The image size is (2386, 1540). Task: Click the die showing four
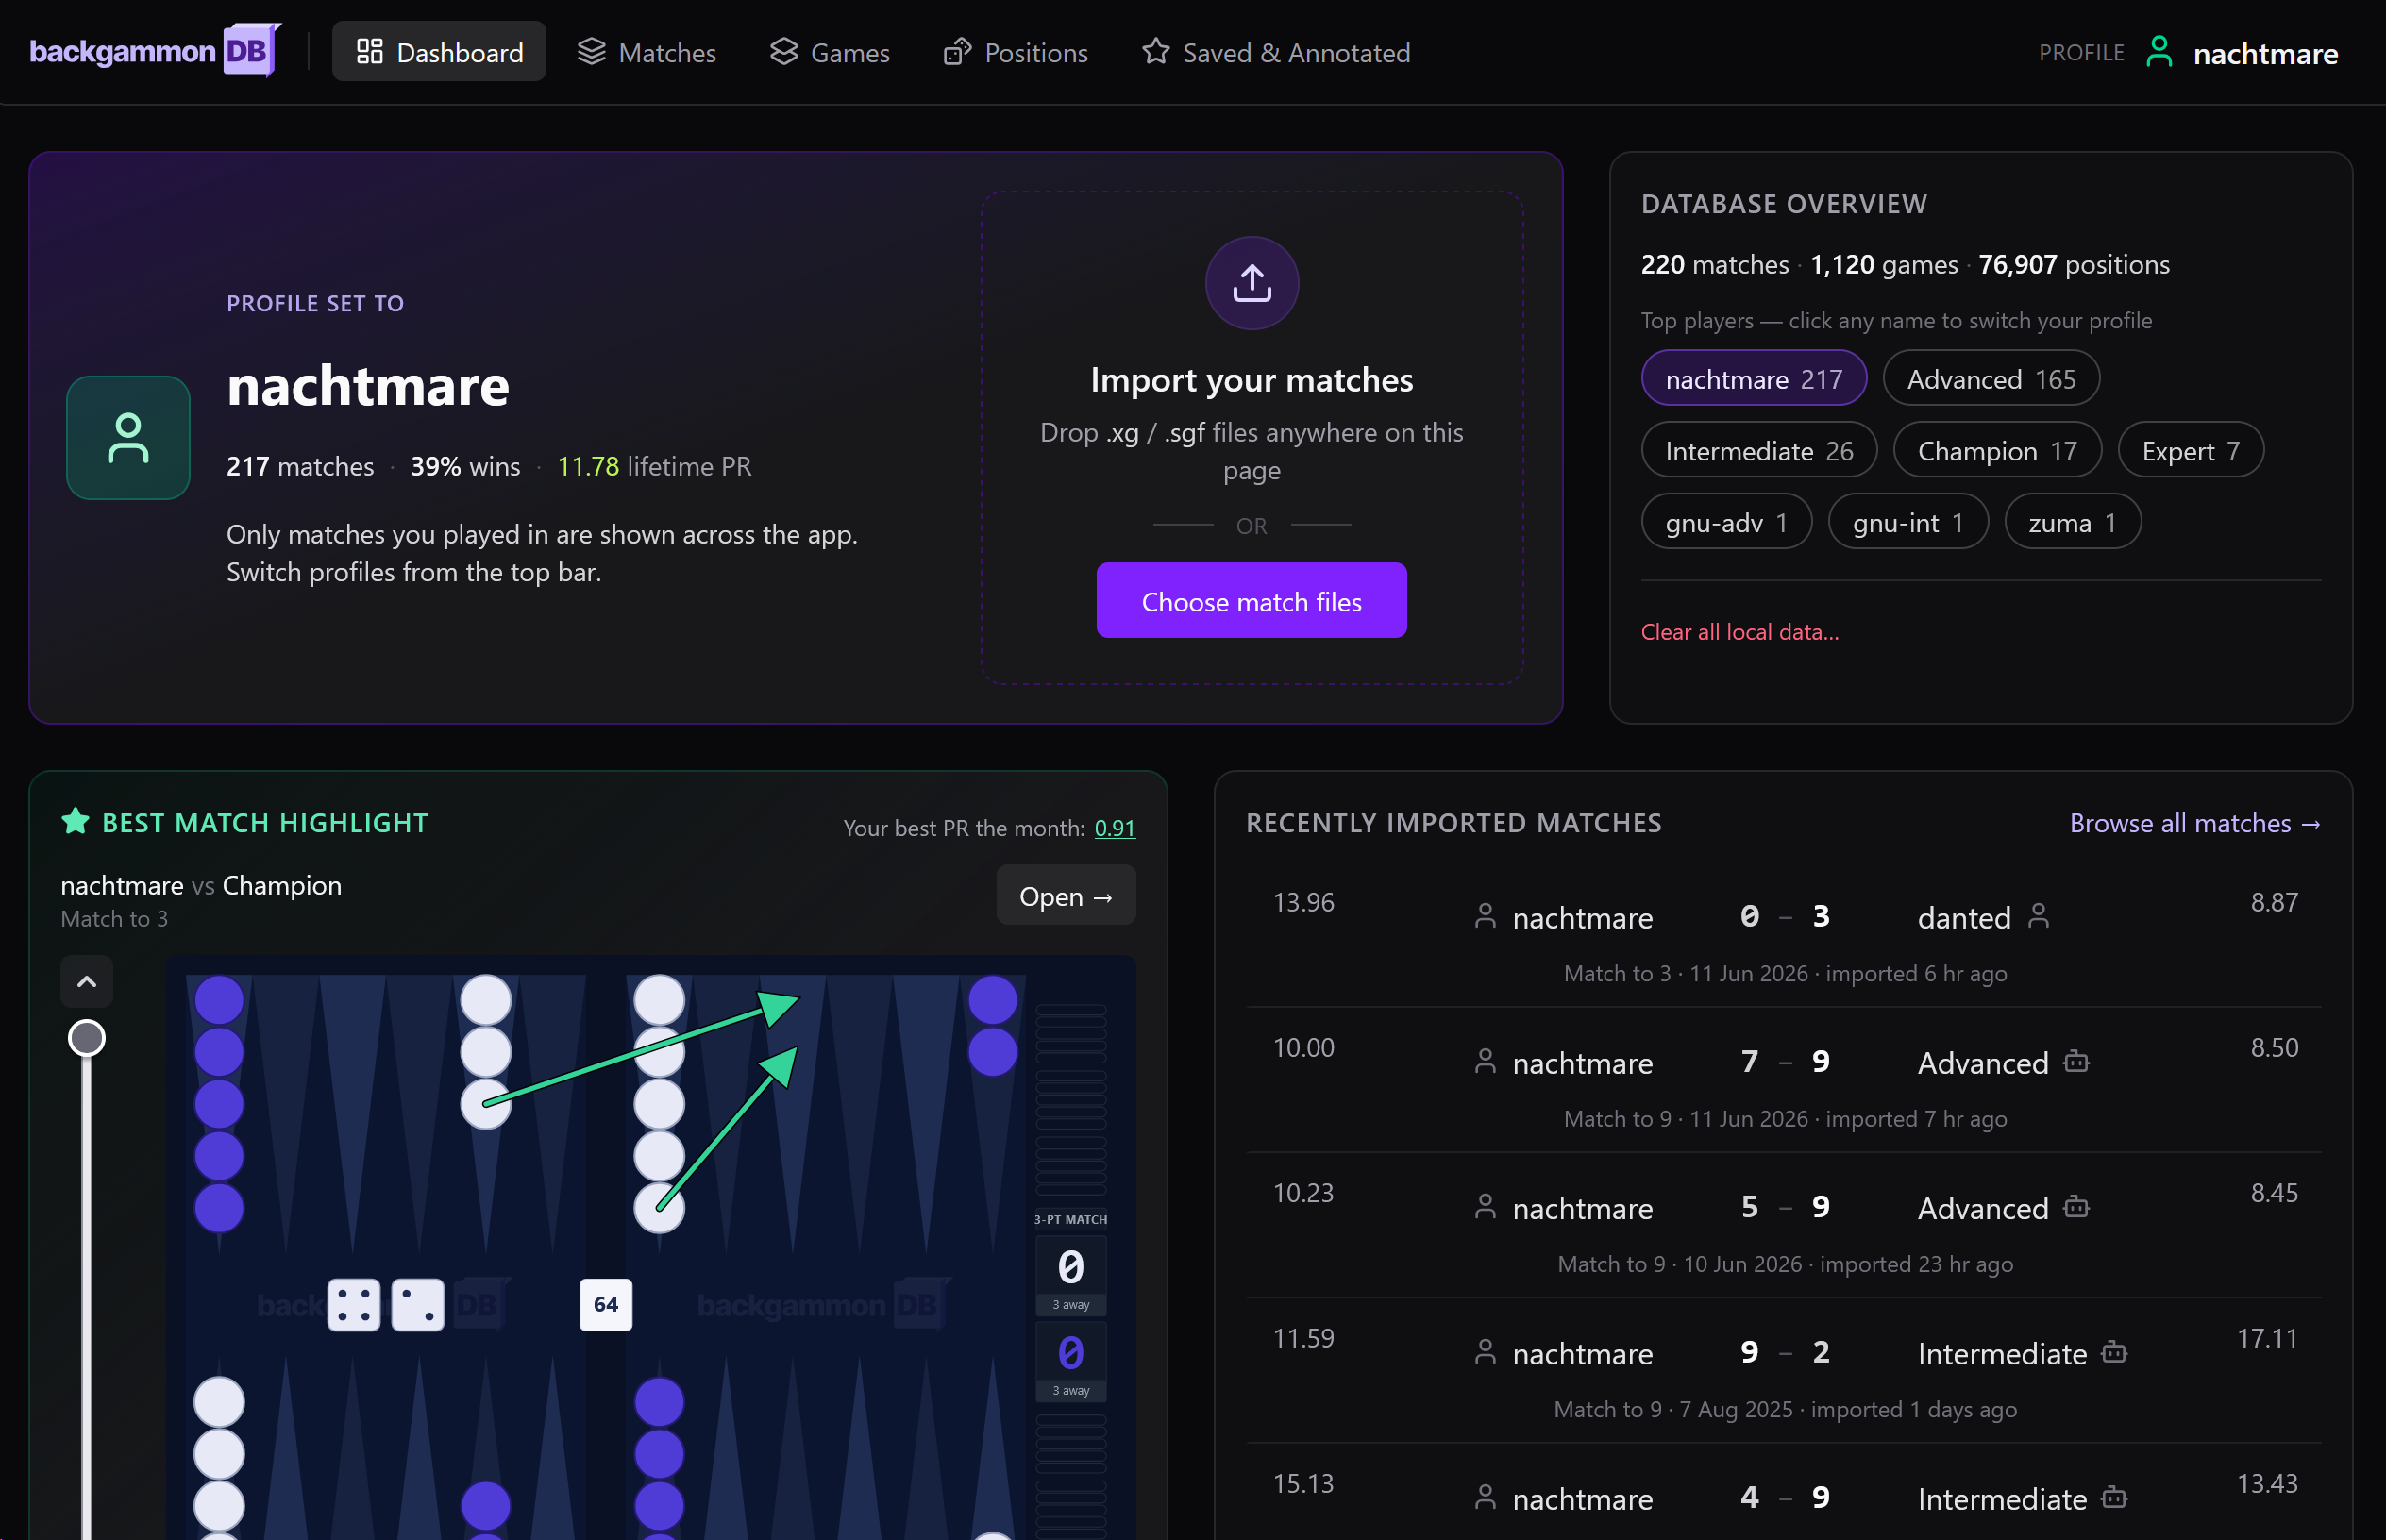[x=354, y=1304]
